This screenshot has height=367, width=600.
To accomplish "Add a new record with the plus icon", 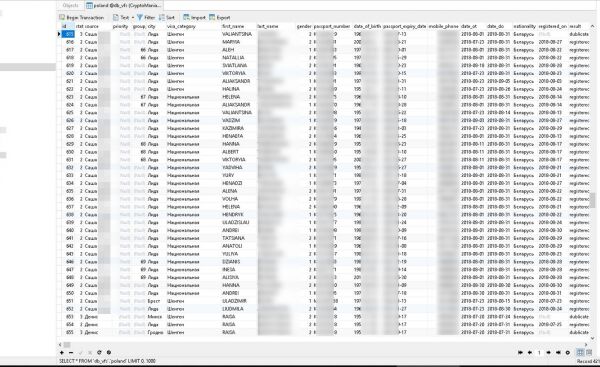I will tap(62, 352).
